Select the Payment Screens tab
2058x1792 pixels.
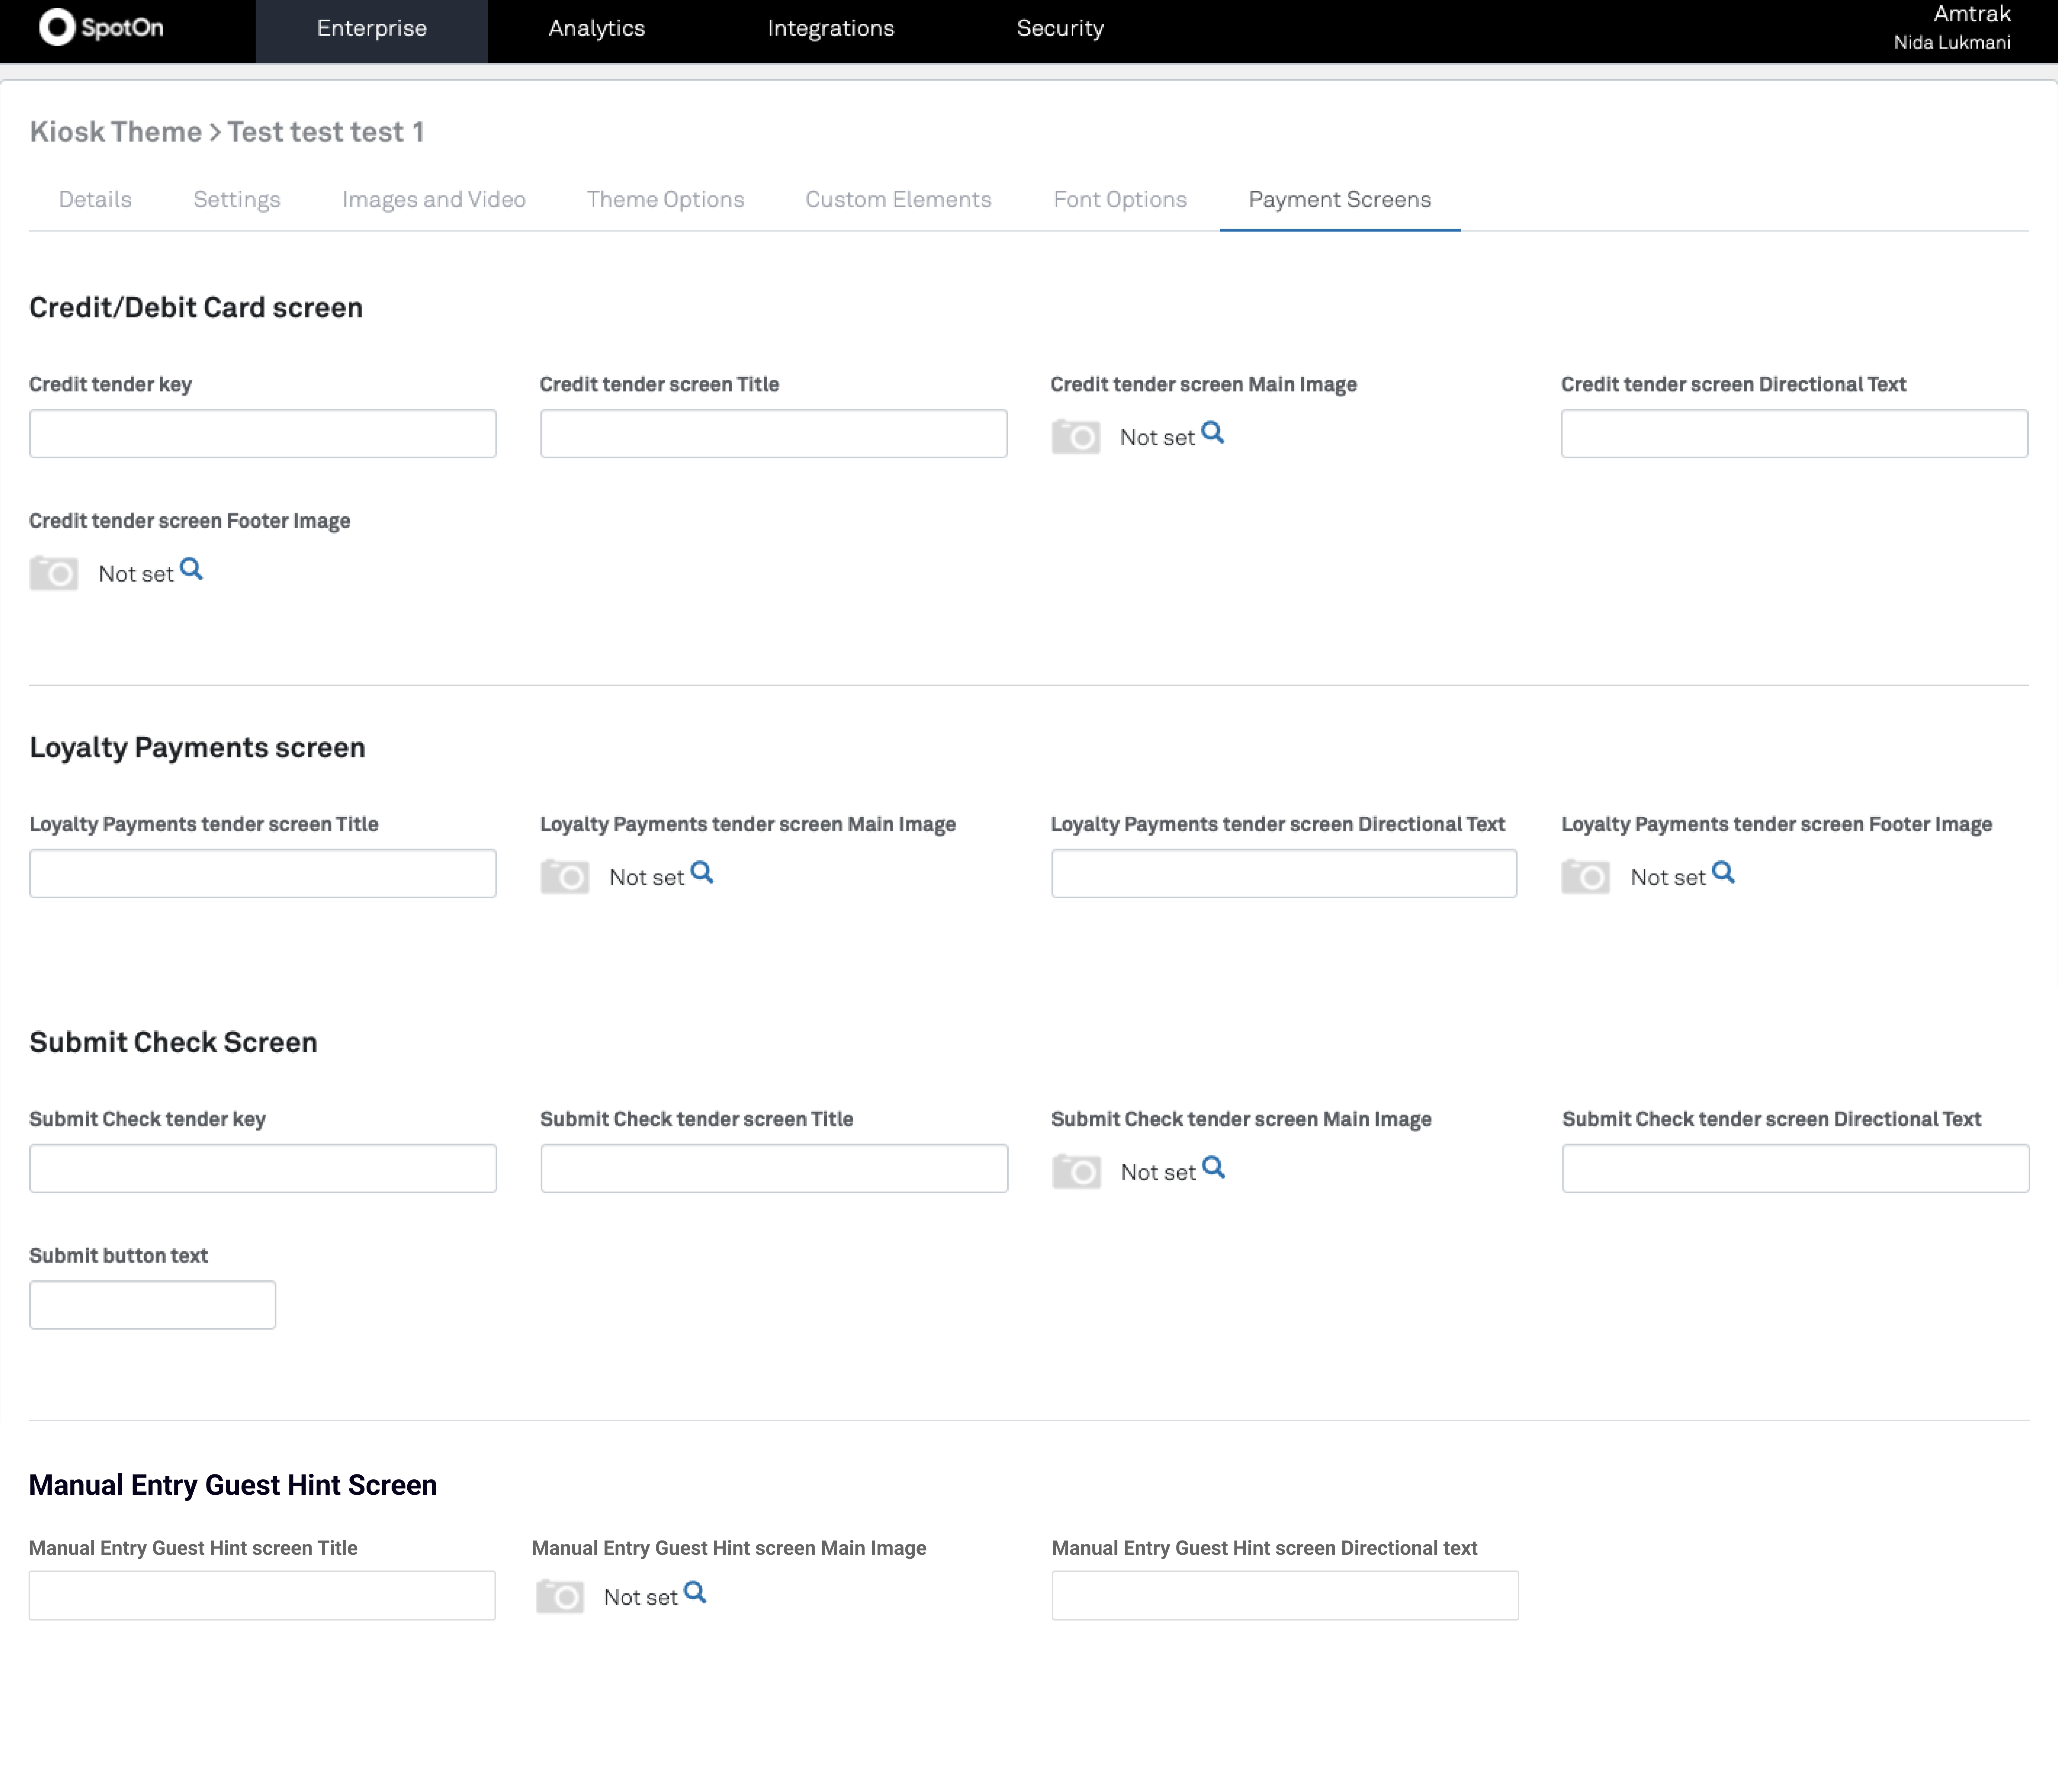point(1340,200)
